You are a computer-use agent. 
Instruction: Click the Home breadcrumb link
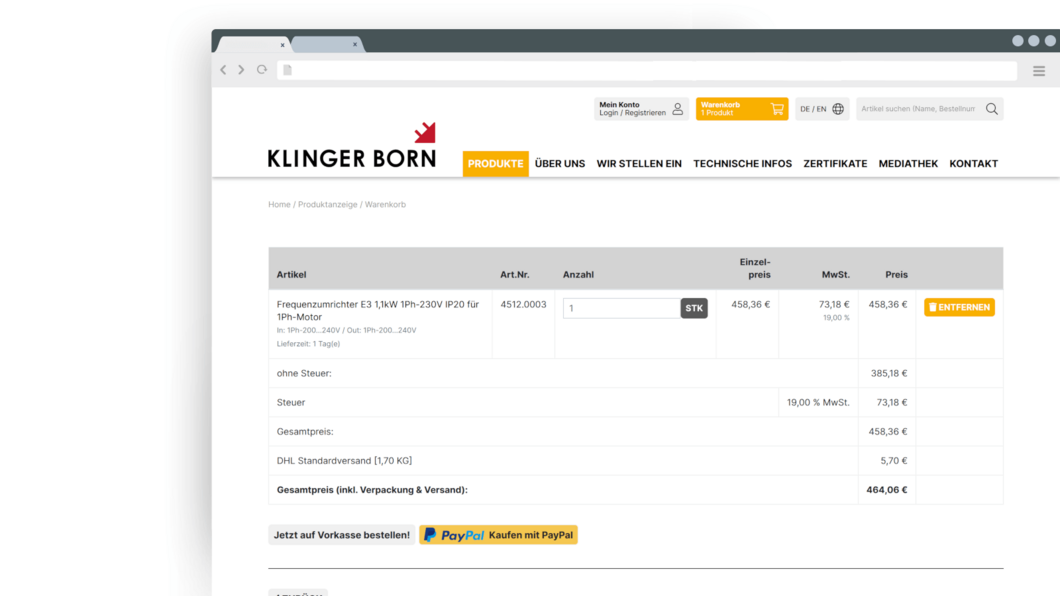(279, 204)
